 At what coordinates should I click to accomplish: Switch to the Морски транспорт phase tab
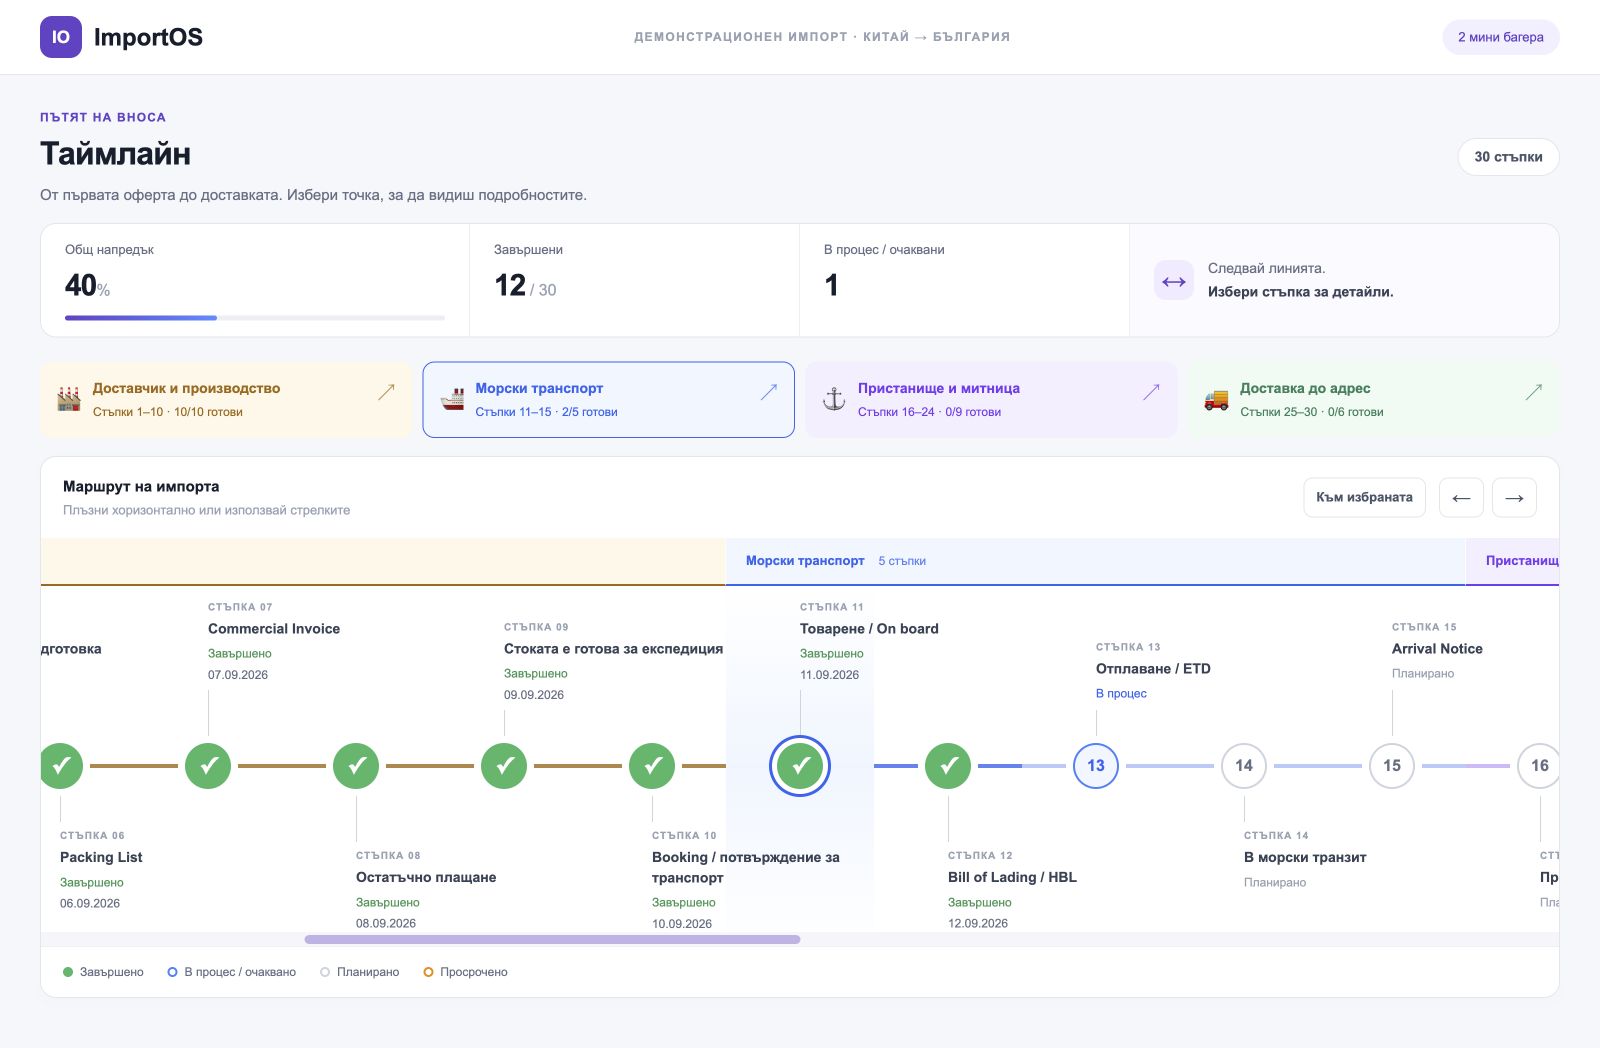point(609,400)
